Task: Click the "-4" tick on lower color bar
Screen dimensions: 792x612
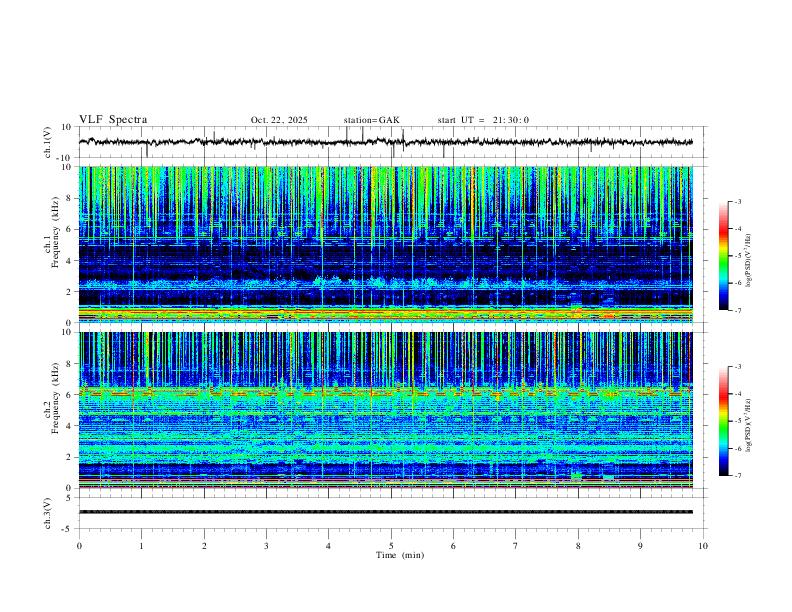Action: 738,394
